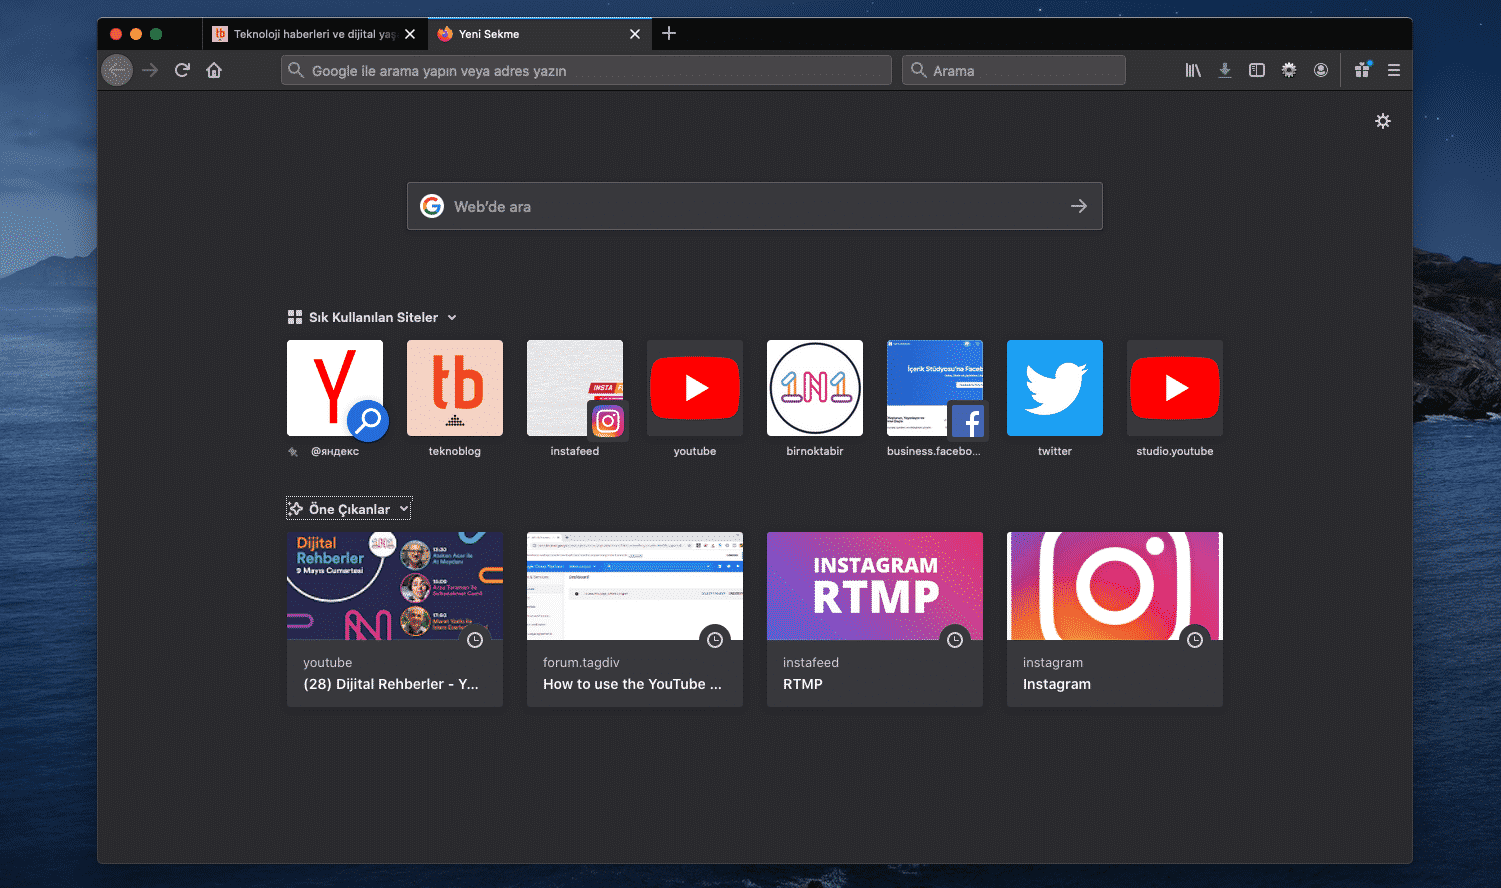Image resolution: width=1501 pixels, height=888 pixels.
Task: Collapse the Öne Çıkanlar section
Action: point(349,509)
